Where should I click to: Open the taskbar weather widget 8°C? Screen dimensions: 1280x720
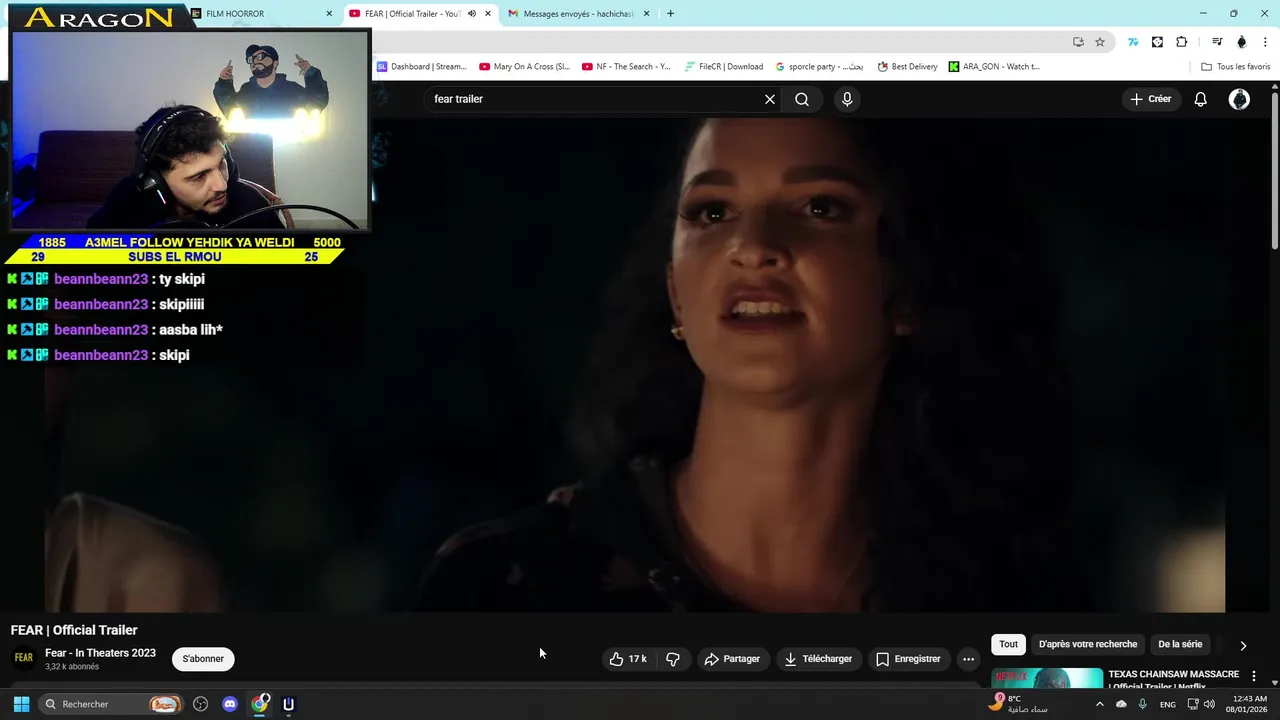[1018, 704]
